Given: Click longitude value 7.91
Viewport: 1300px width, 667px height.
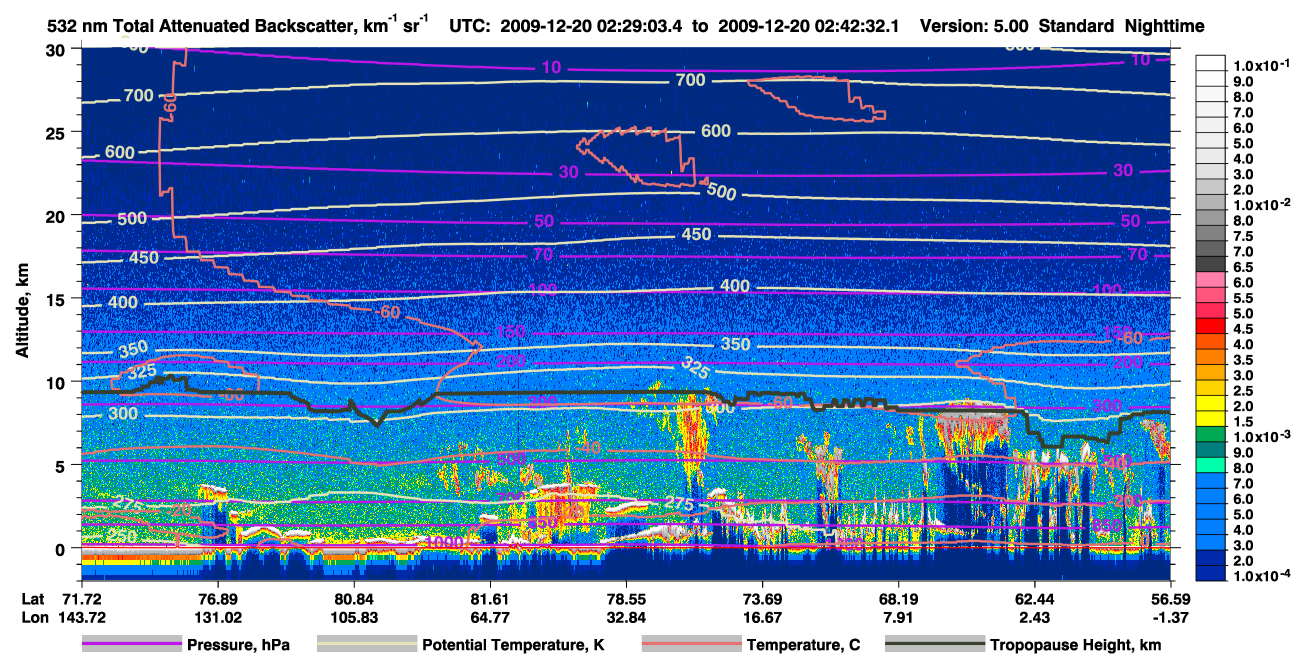Looking at the screenshot, I should (x=898, y=617).
